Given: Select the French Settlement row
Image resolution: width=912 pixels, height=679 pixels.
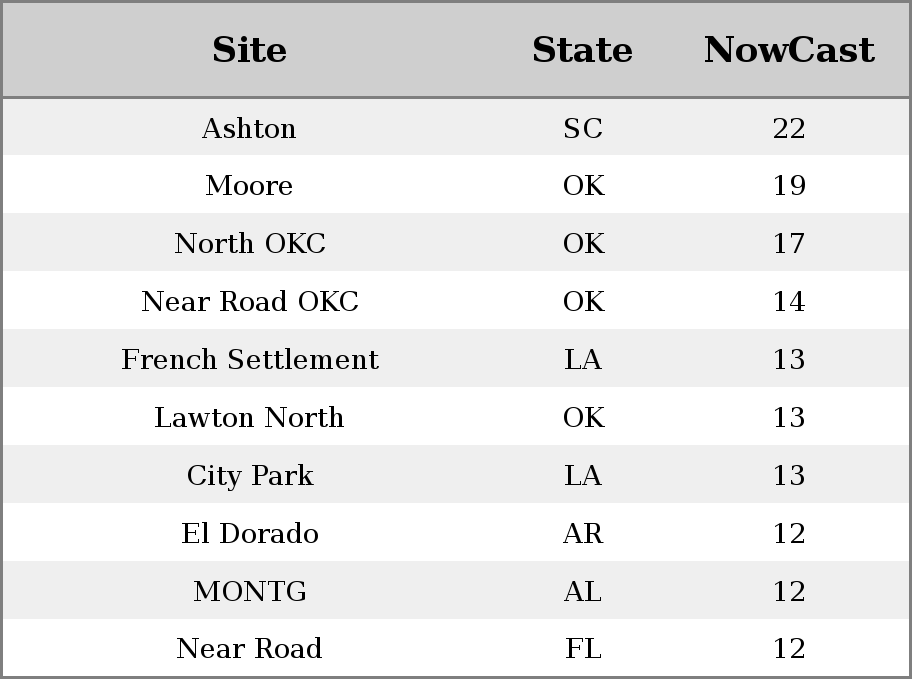Looking at the screenshot, I should [x=456, y=358].
